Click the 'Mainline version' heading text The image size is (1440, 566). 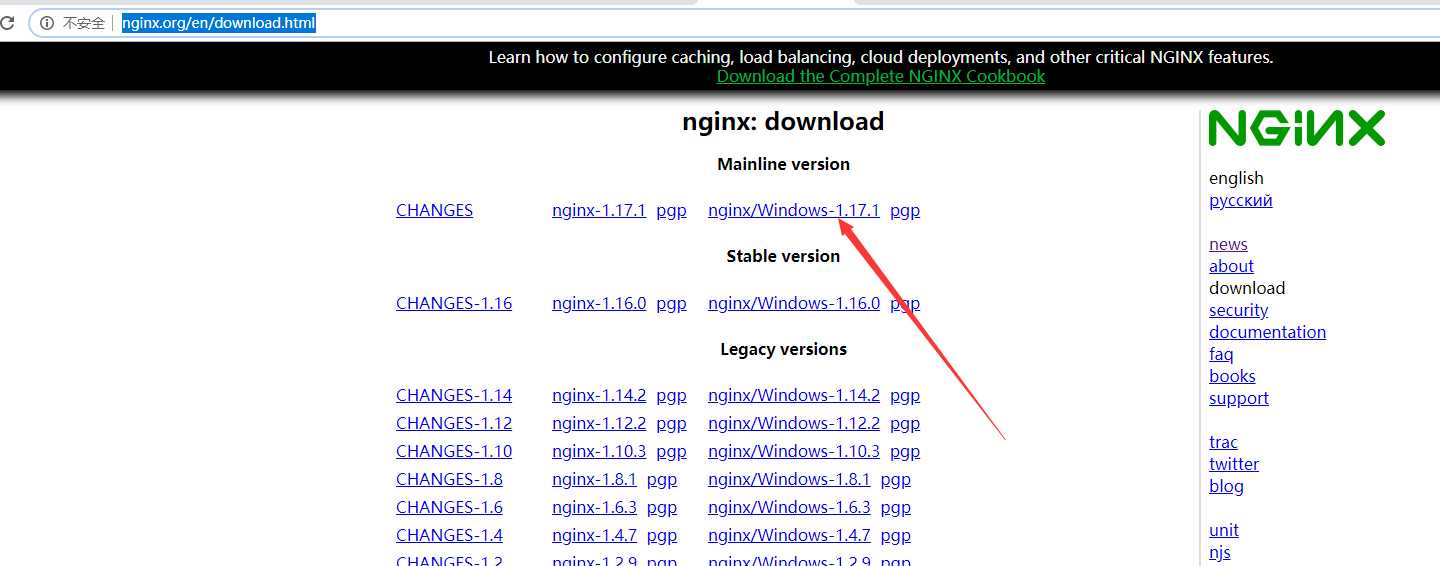click(783, 164)
